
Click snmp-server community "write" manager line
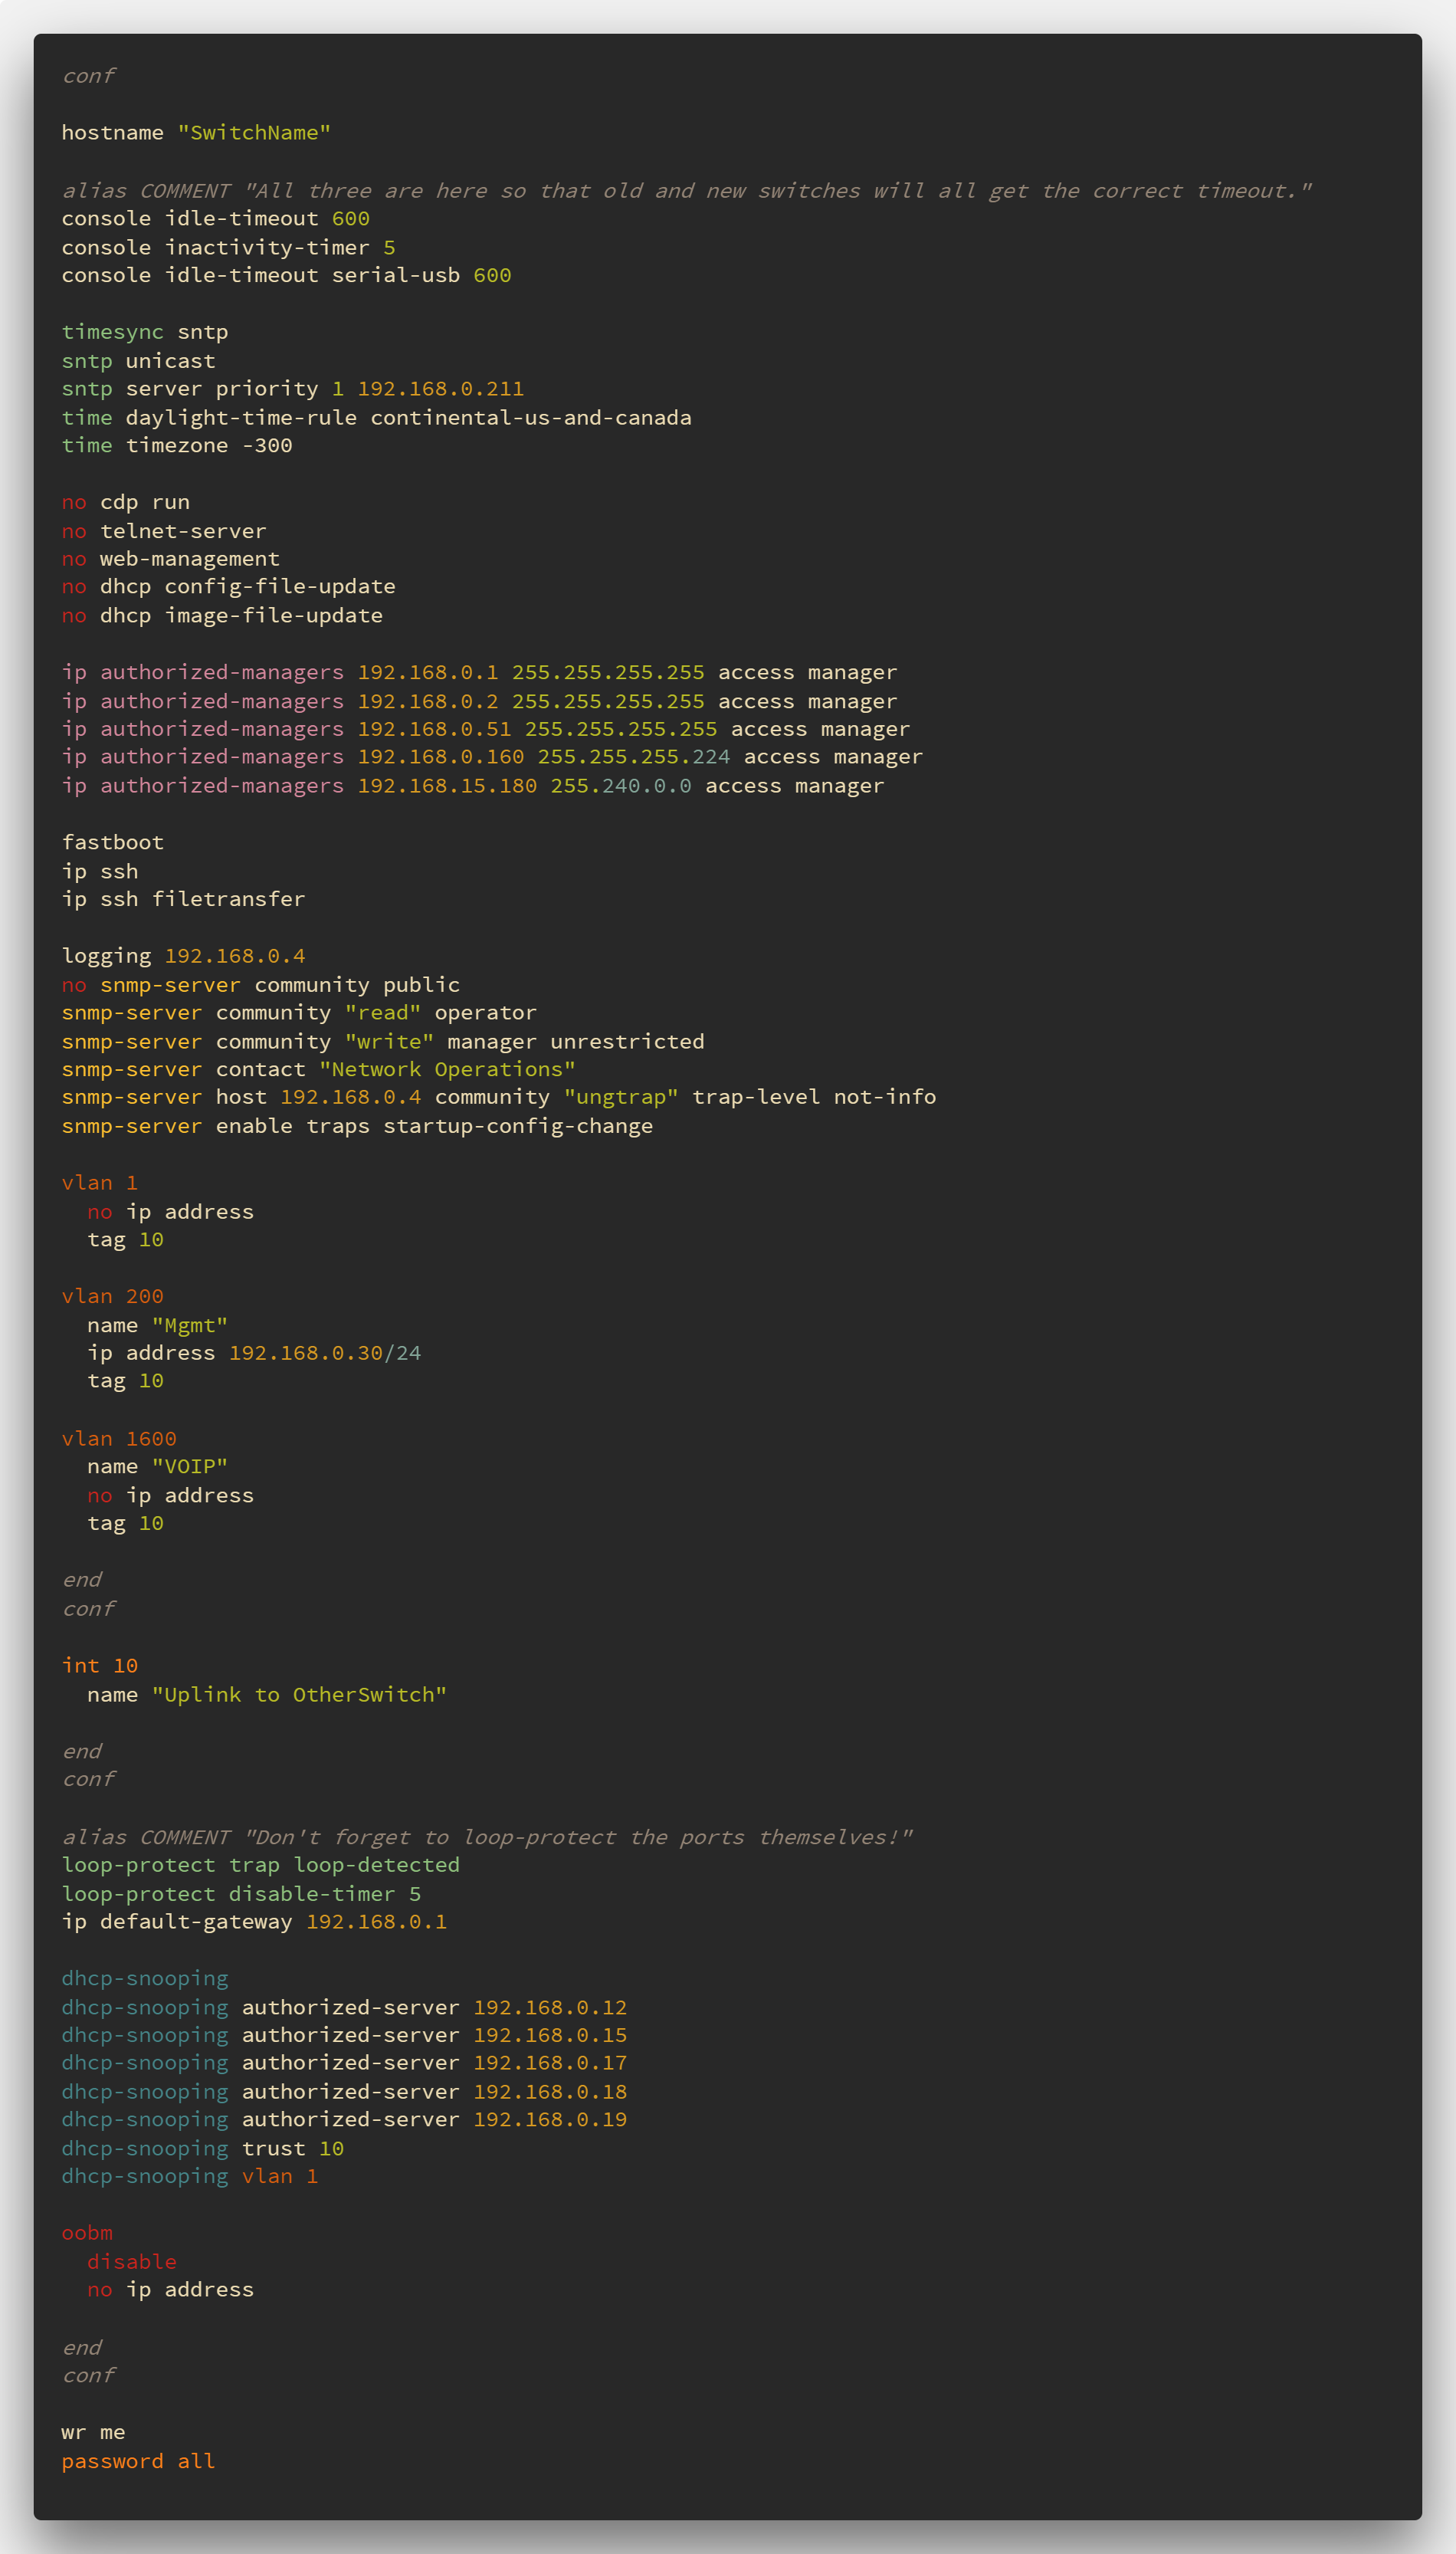pos(383,1042)
